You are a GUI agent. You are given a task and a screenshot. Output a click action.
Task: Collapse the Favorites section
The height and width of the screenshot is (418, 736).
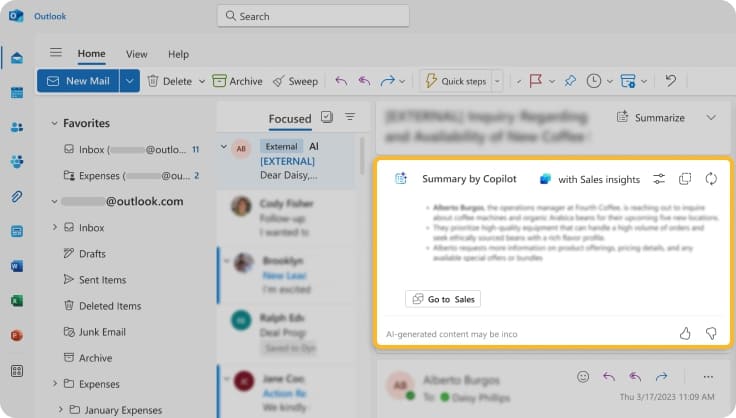(54, 123)
